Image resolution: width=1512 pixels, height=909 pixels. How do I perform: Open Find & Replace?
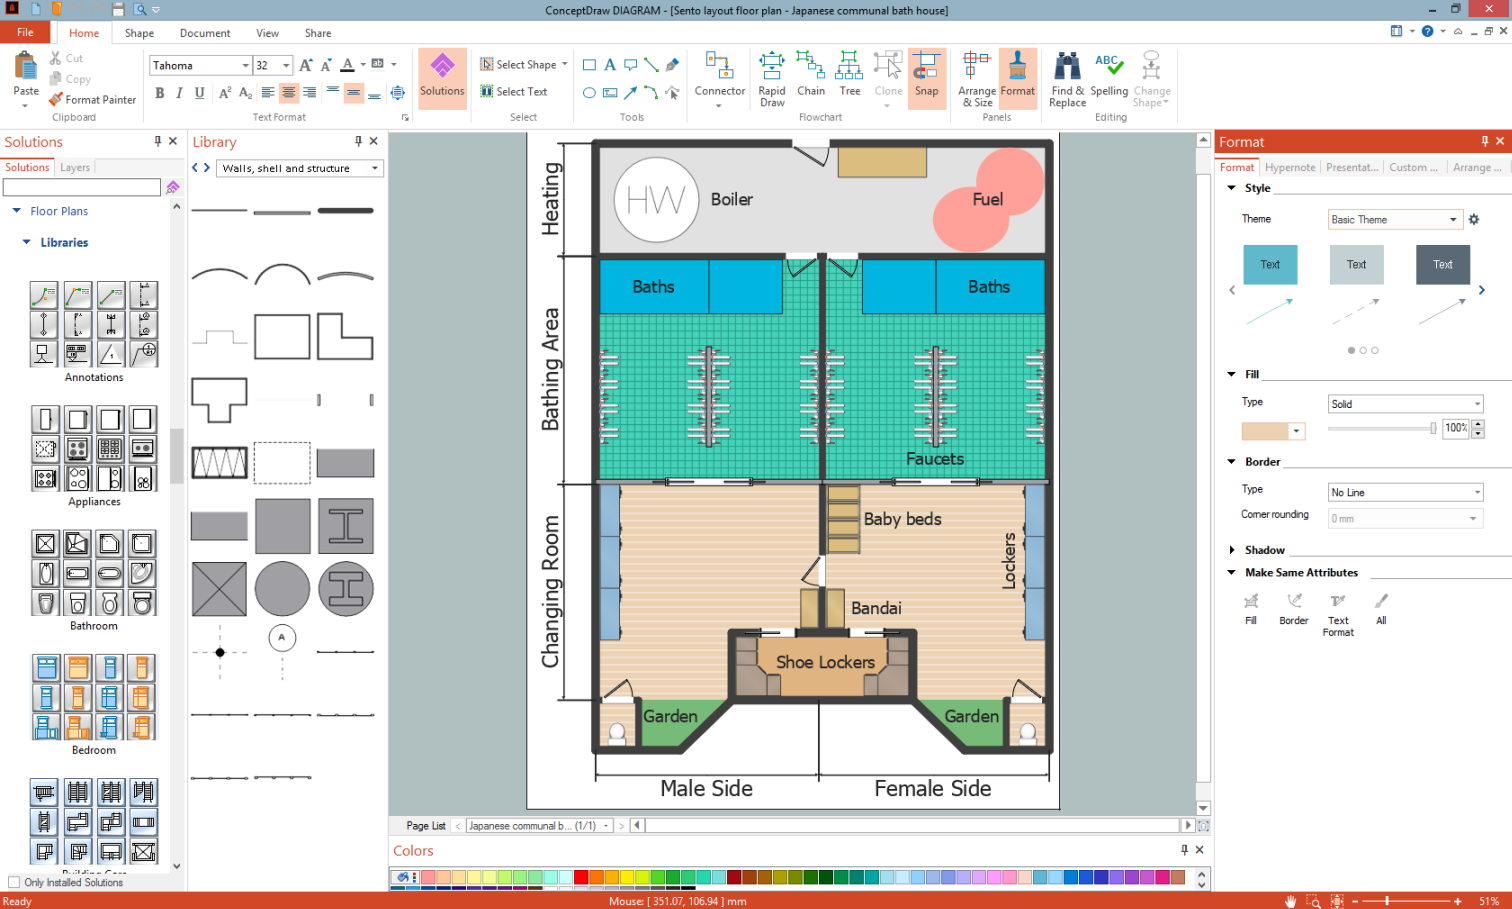[1067, 77]
